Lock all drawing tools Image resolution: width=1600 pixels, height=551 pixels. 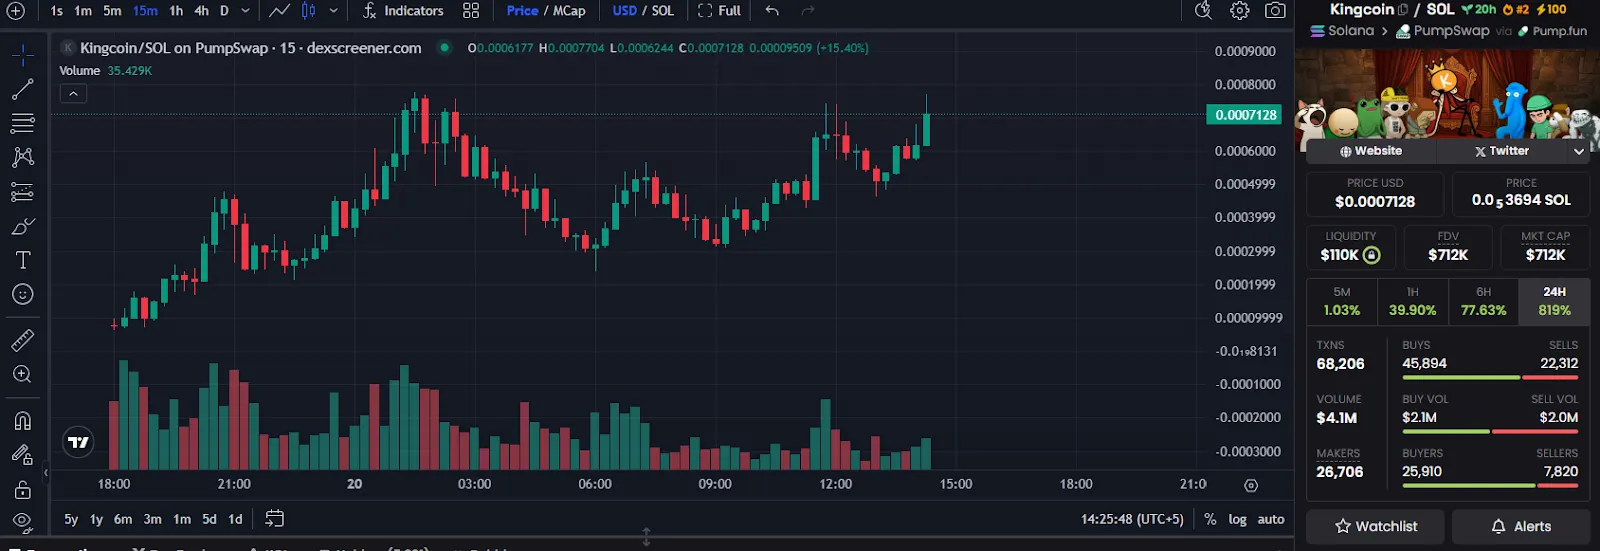click(x=22, y=490)
